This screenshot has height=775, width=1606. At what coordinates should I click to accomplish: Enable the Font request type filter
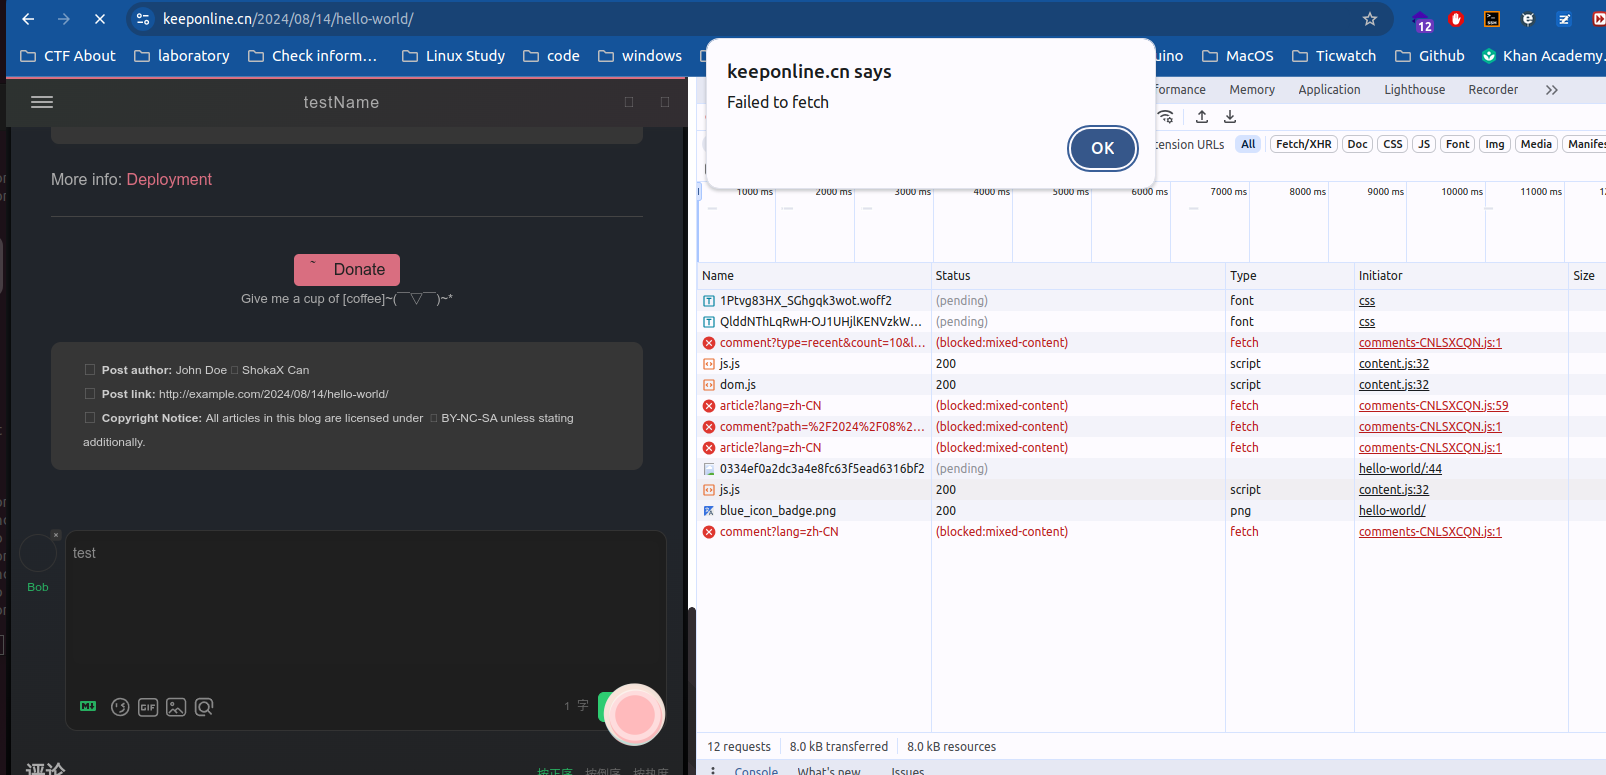pyautogui.click(x=1457, y=144)
